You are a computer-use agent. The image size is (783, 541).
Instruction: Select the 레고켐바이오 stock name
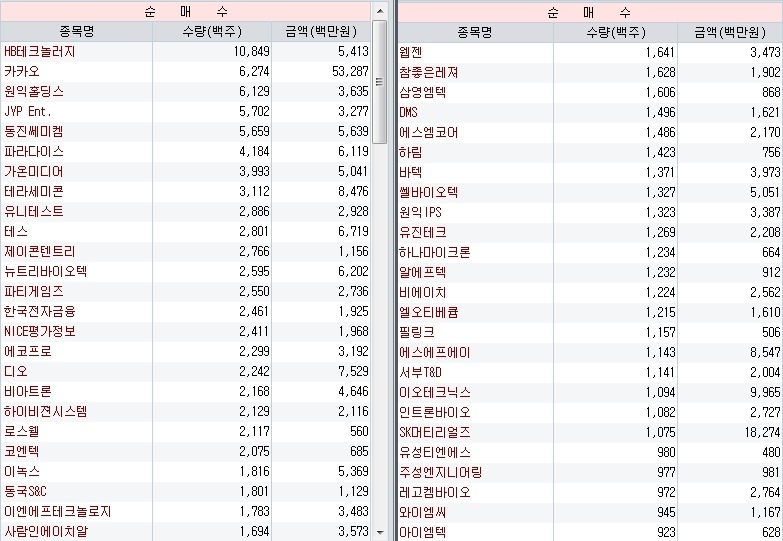tap(434, 492)
